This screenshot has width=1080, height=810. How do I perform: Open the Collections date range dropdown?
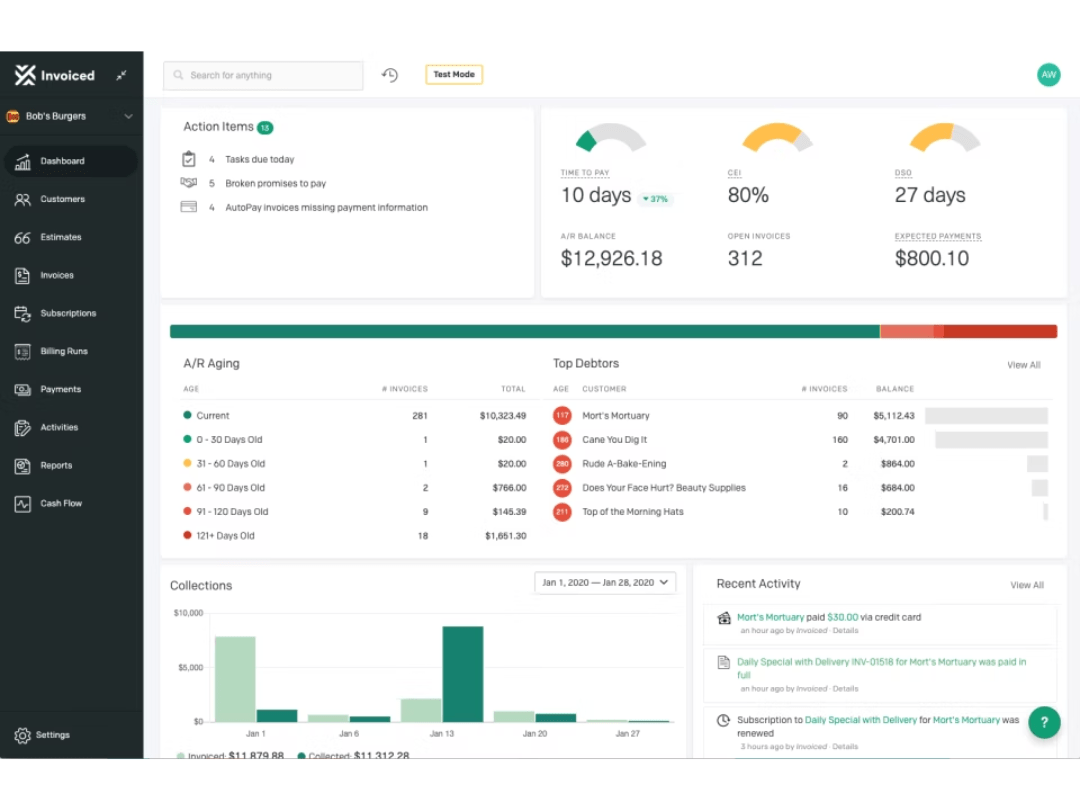pyautogui.click(x=604, y=582)
